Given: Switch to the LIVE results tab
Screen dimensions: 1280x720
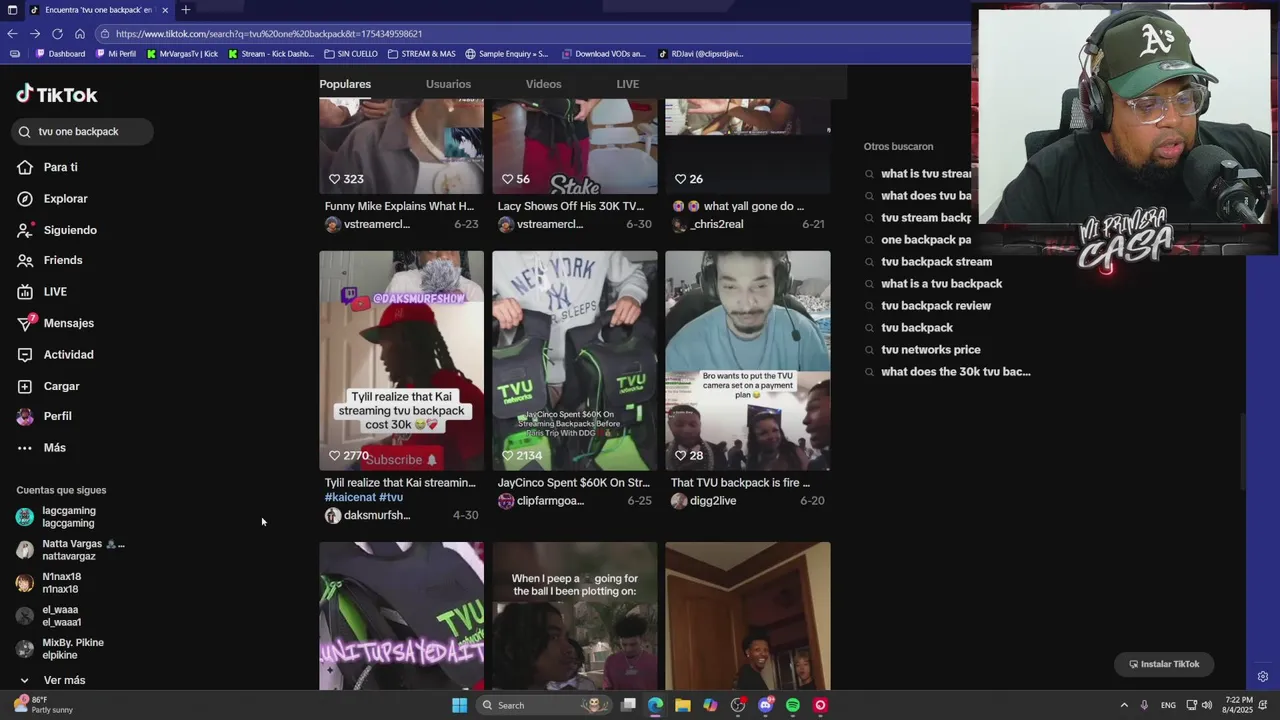Looking at the screenshot, I should (628, 84).
